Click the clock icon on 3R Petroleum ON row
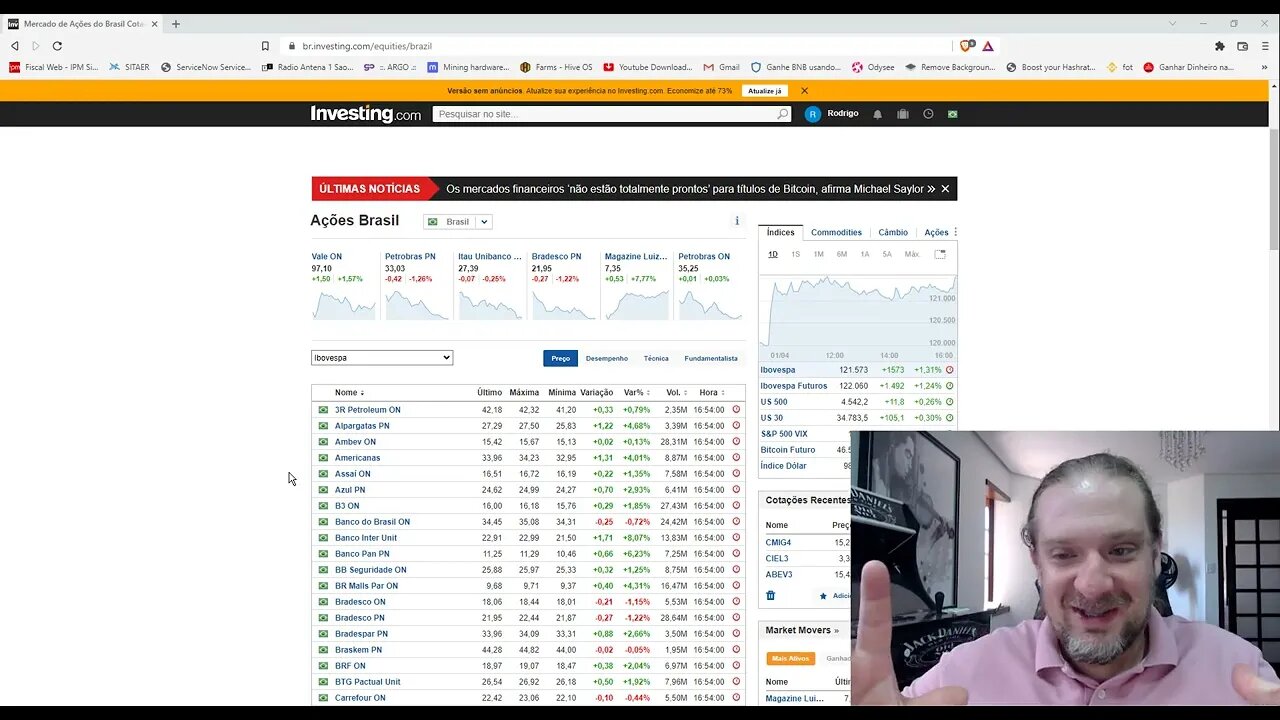Screen dimensions: 1280x720 point(737,409)
